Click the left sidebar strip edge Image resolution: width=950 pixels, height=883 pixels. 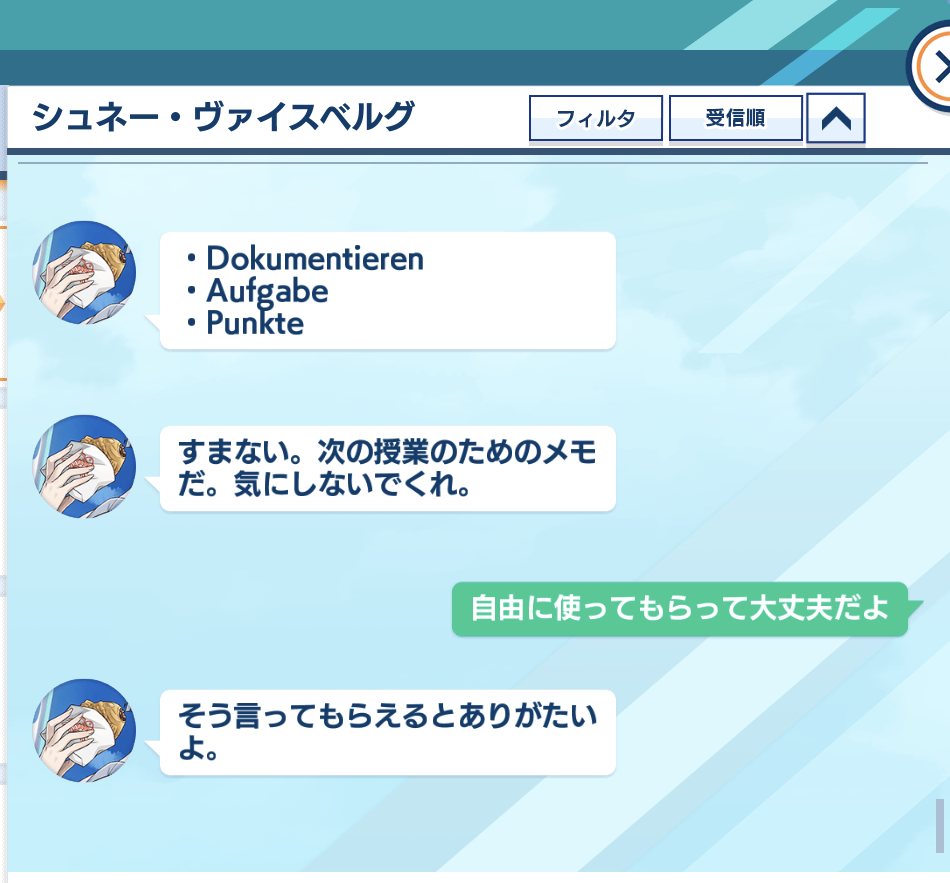point(3,485)
